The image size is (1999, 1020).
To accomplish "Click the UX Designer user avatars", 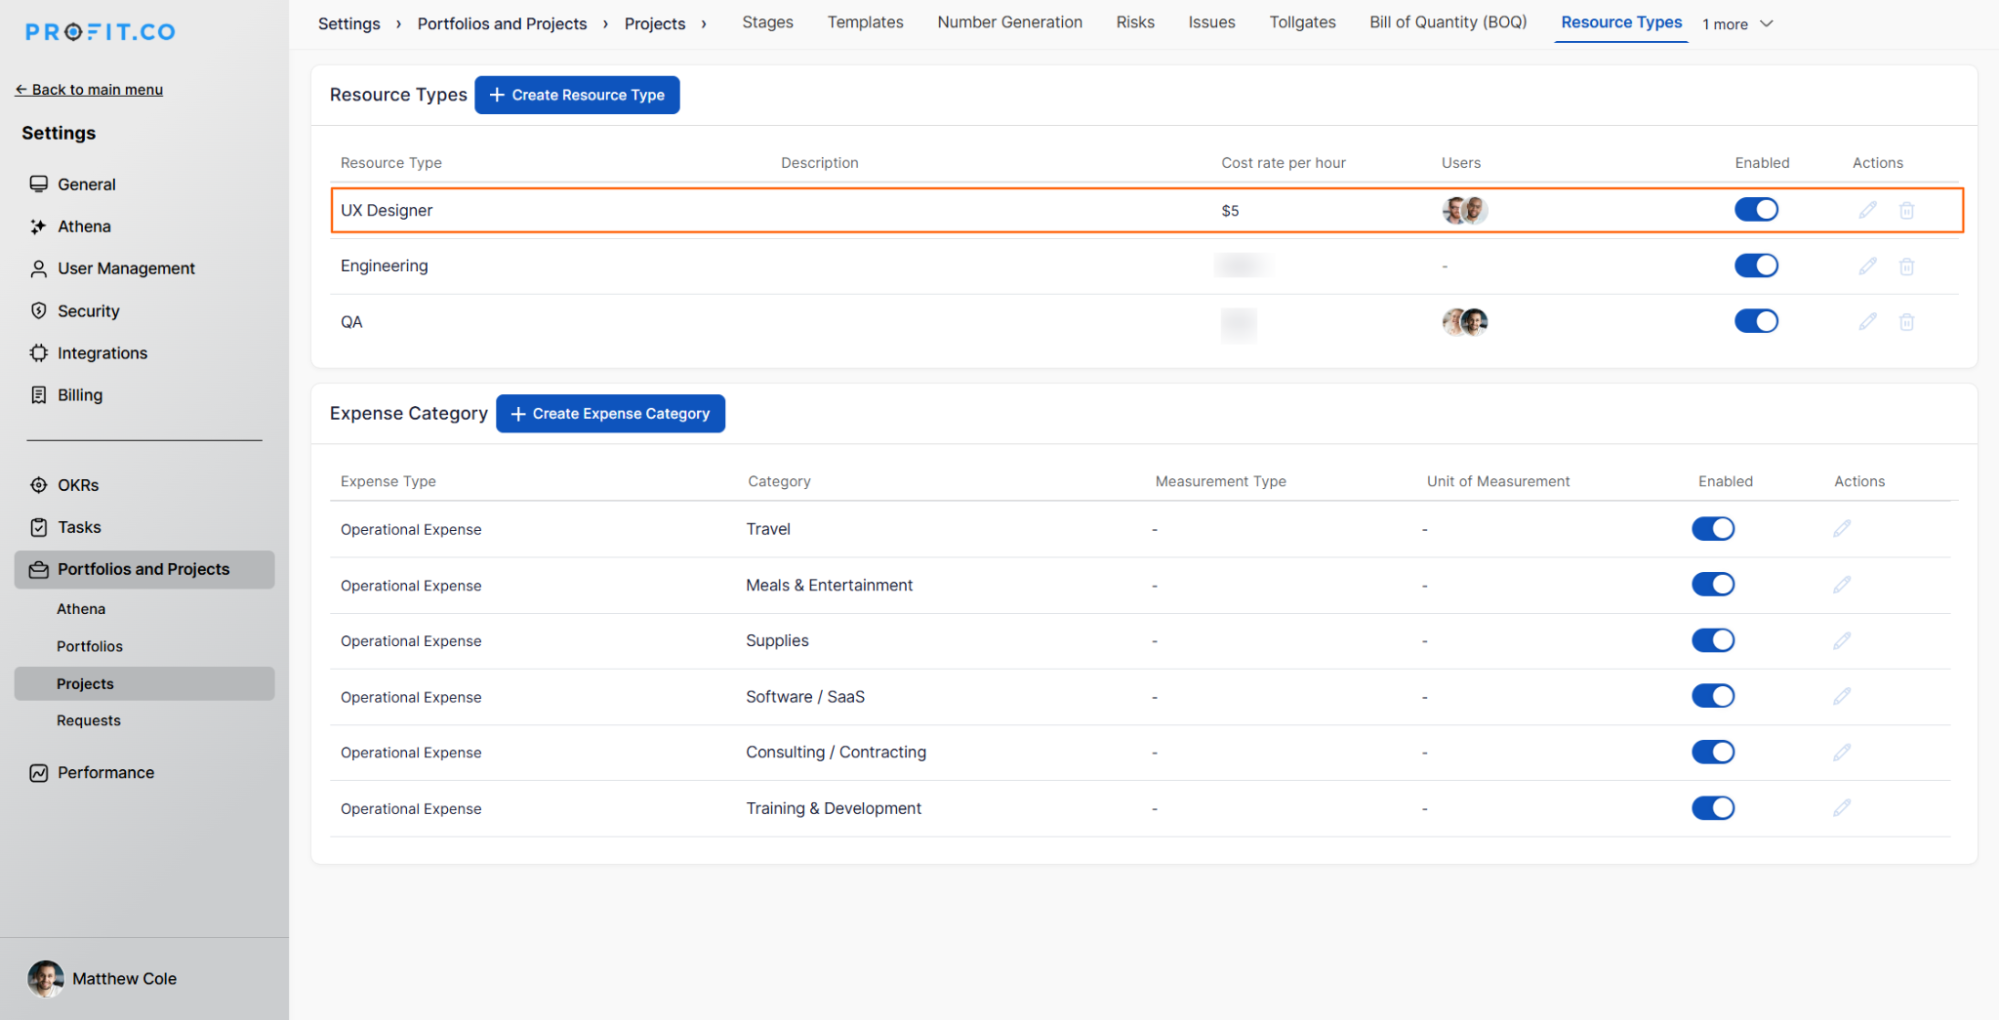I will 1464,210.
